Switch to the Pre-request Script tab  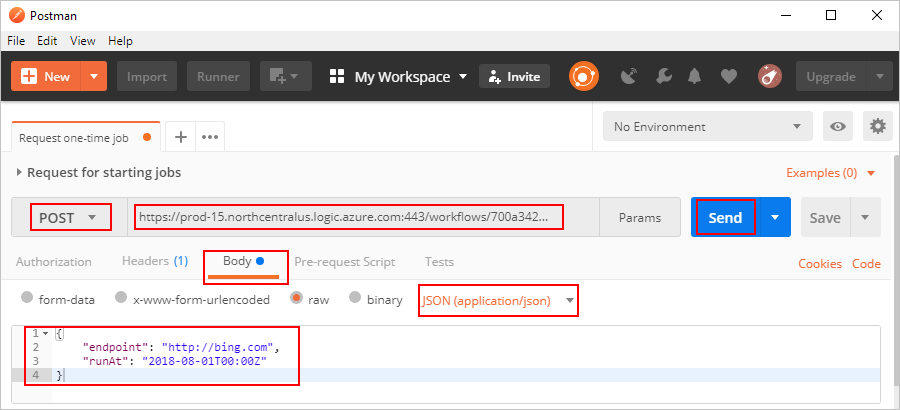pos(344,262)
